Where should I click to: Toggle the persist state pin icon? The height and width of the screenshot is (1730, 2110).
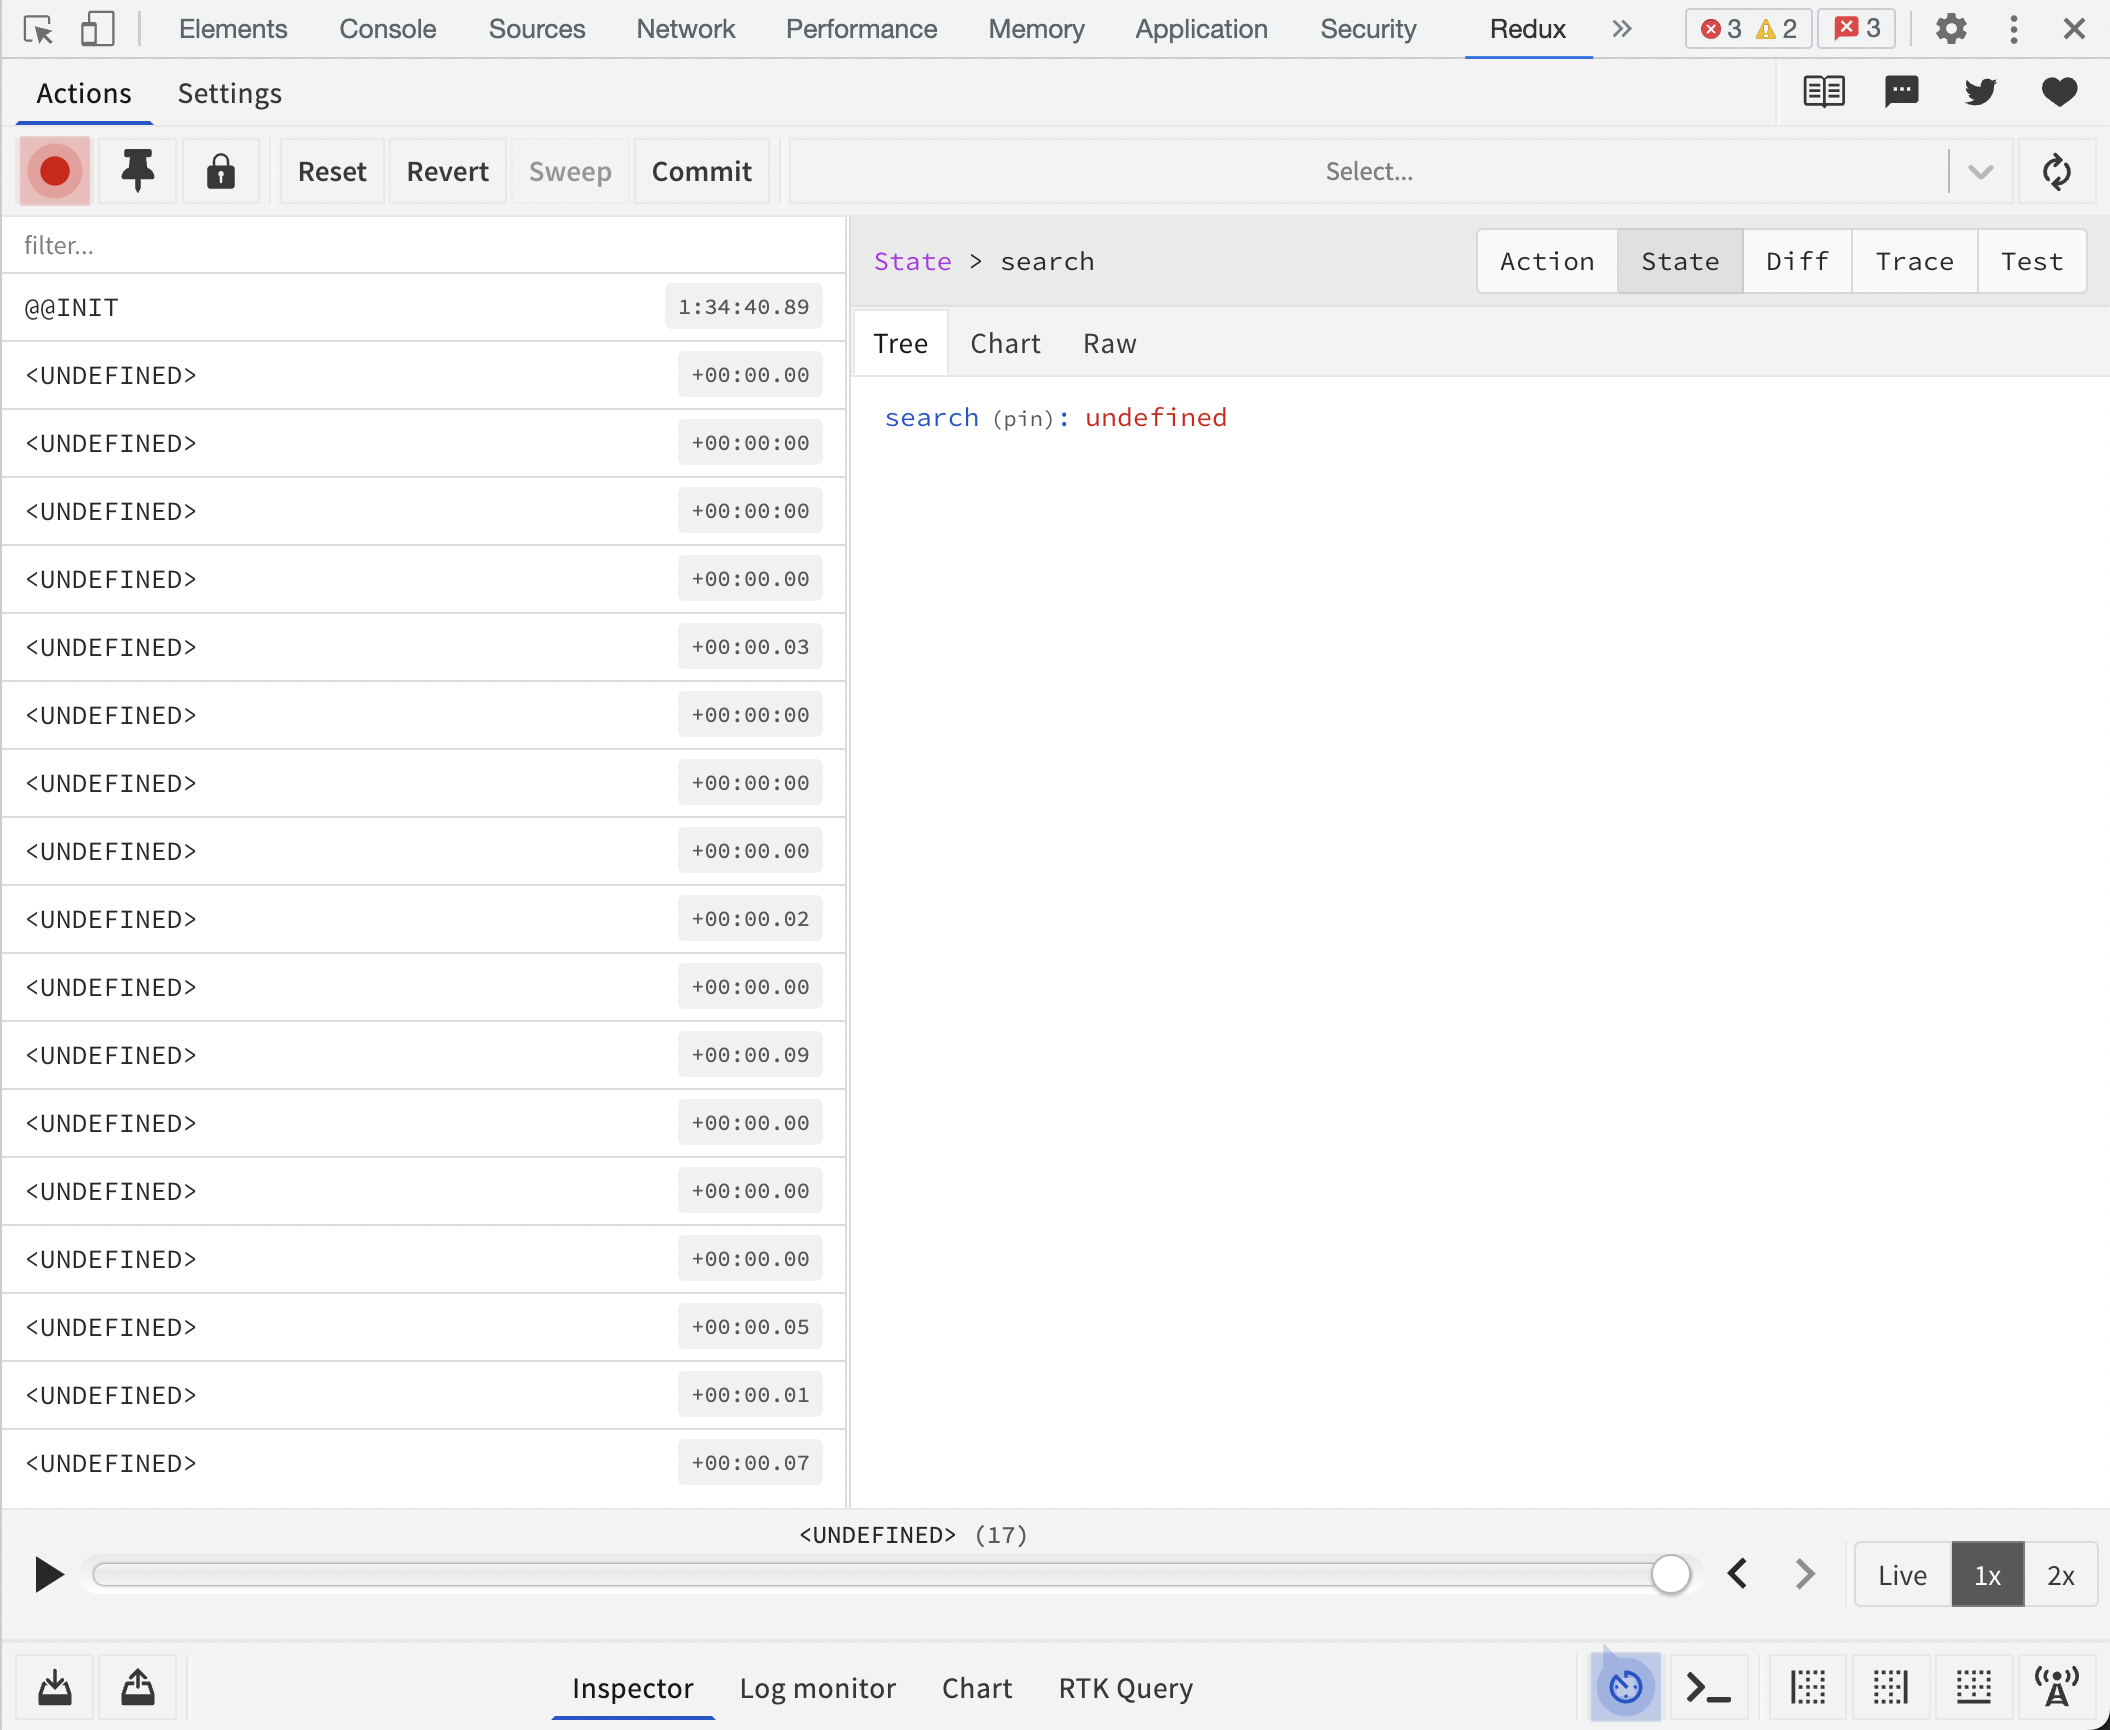coord(138,171)
